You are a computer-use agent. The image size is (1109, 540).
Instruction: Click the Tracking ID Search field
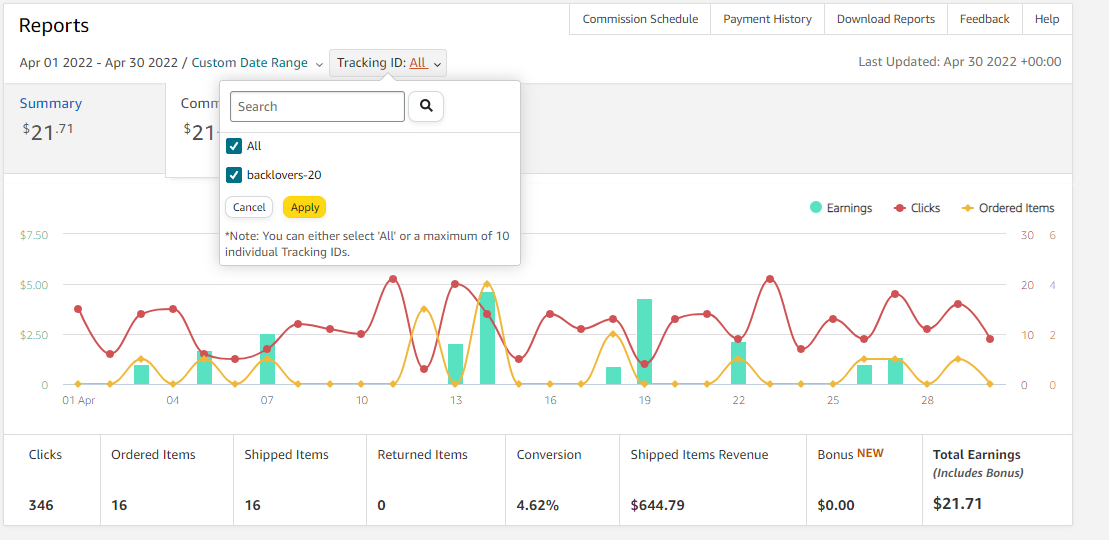coord(318,106)
